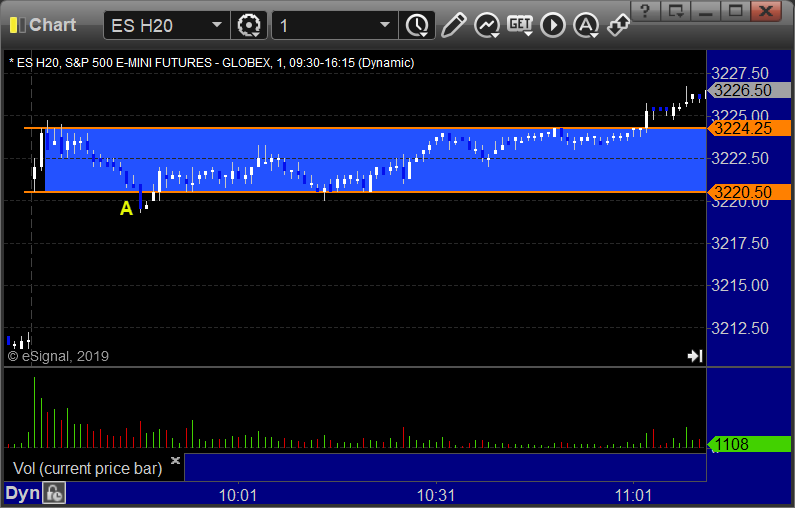Click the green volume value 1108
This screenshot has height=508, width=795.
749,444
